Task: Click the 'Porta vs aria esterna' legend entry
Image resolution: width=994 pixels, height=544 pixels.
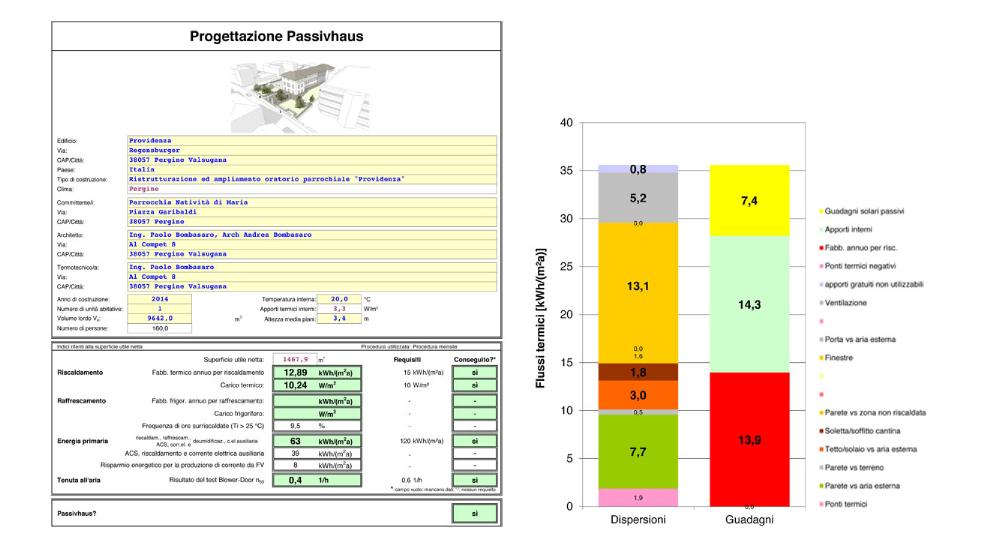Action: (x=857, y=340)
